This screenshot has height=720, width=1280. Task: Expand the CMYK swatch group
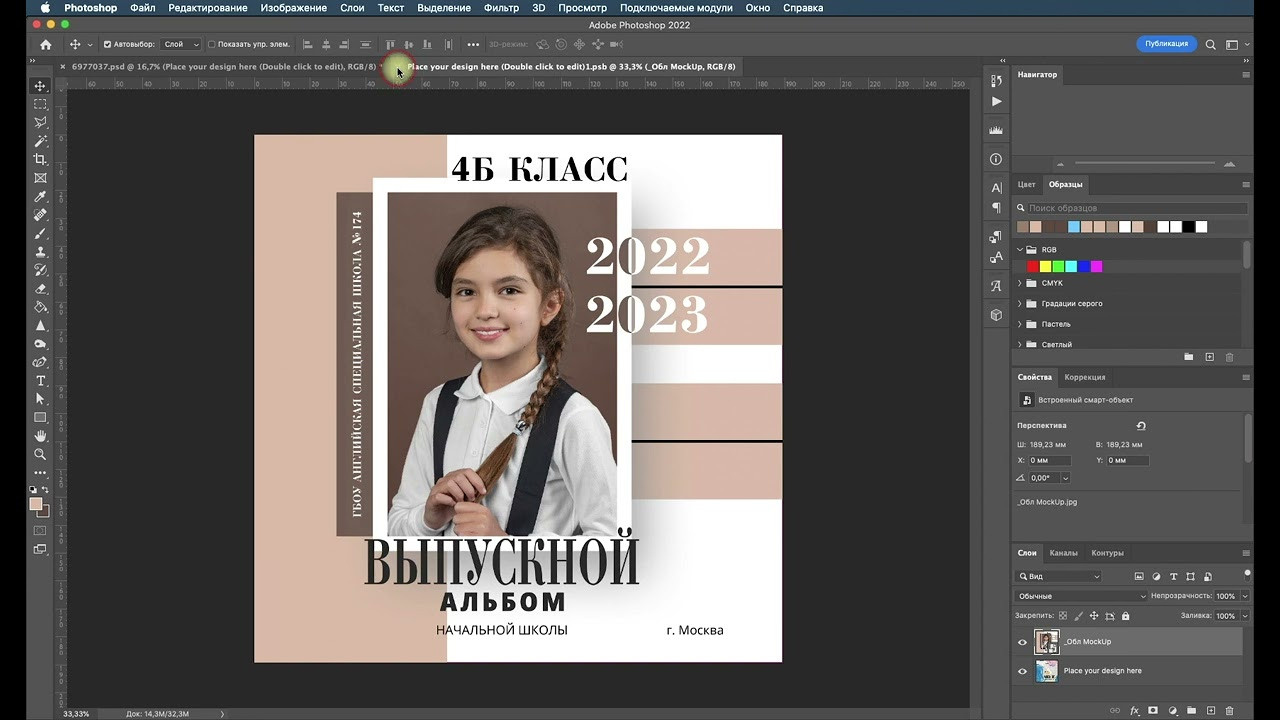(x=1020, y=283)
